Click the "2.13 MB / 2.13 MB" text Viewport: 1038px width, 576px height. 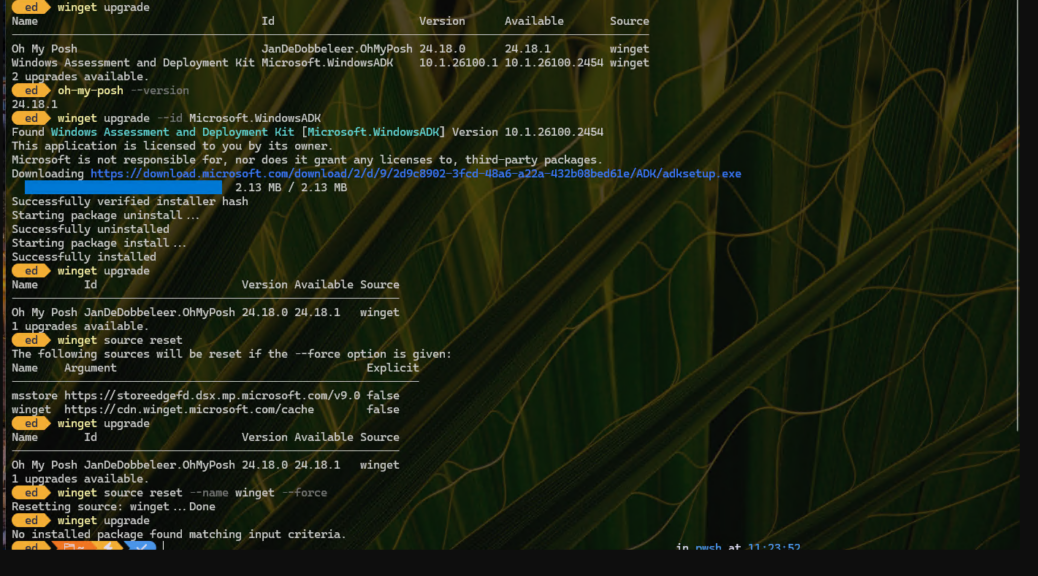pos(291,187)
